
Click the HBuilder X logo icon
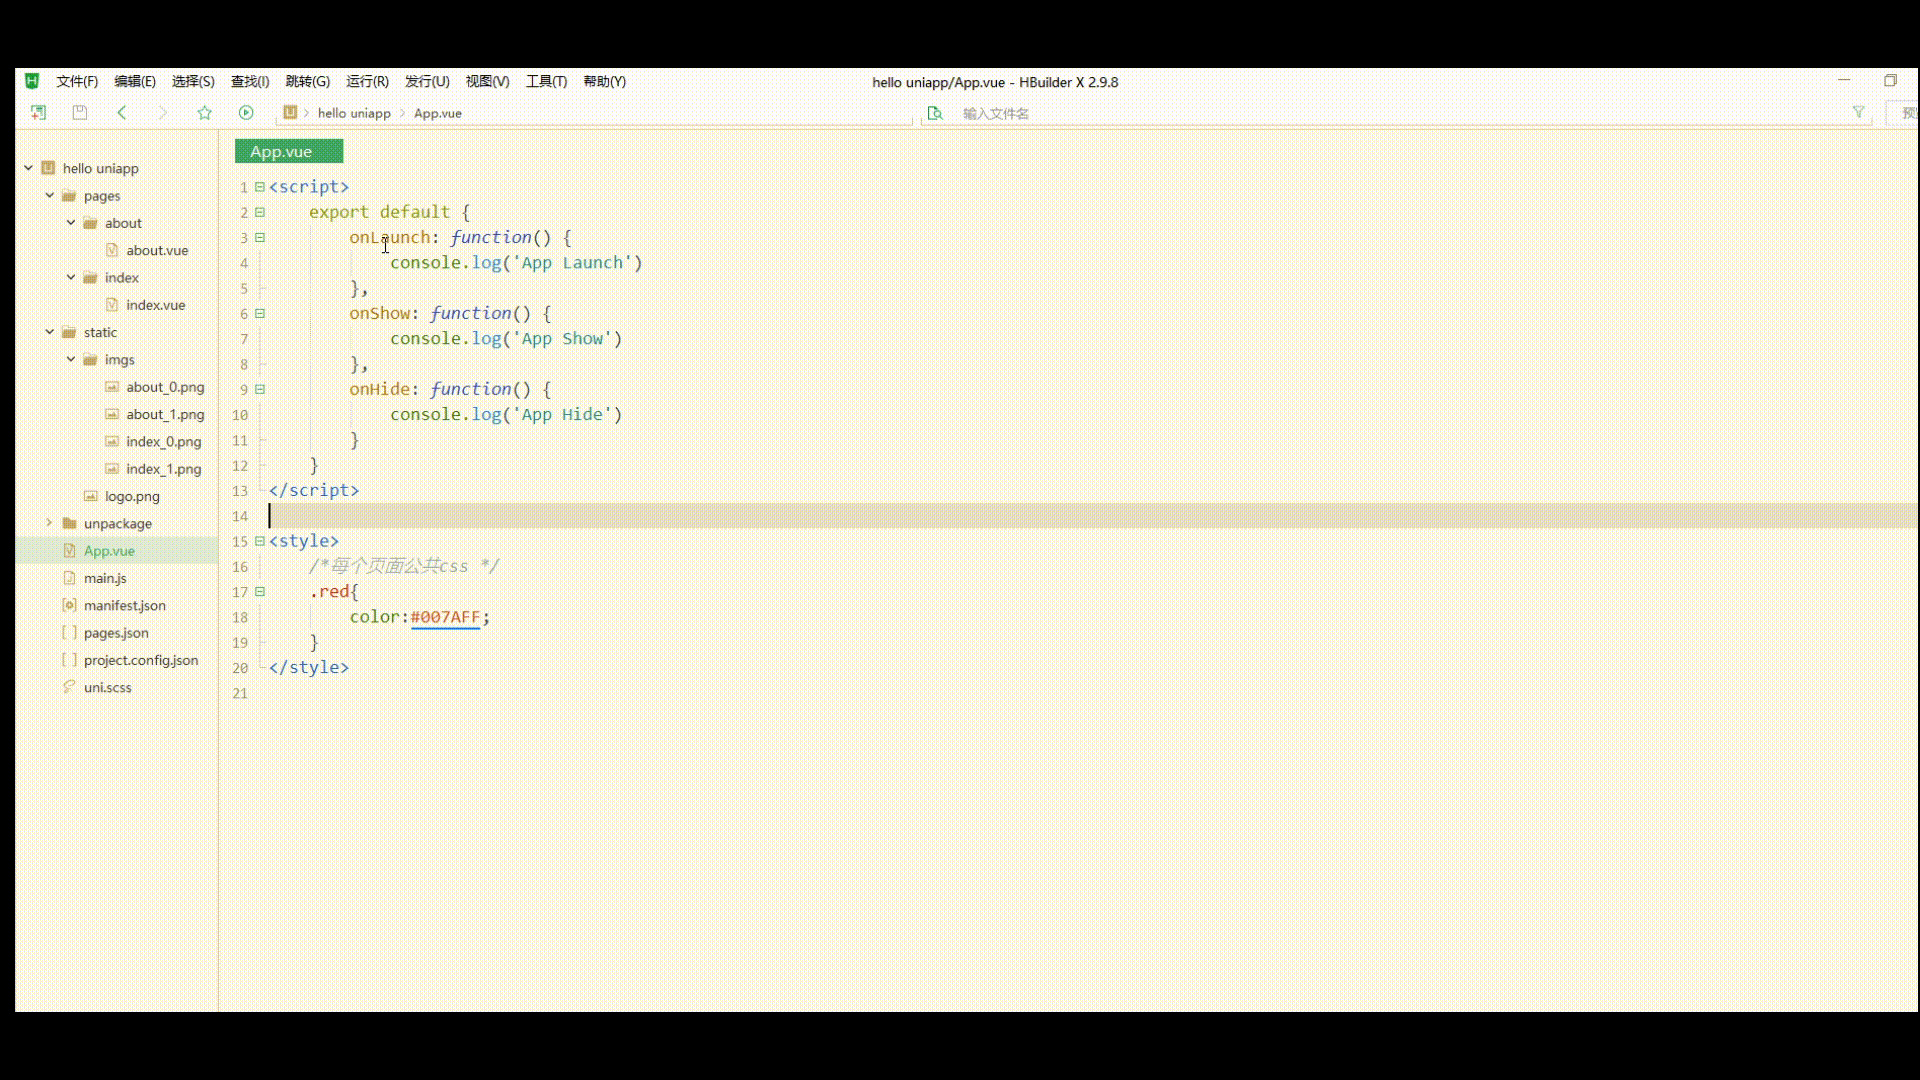32,81
